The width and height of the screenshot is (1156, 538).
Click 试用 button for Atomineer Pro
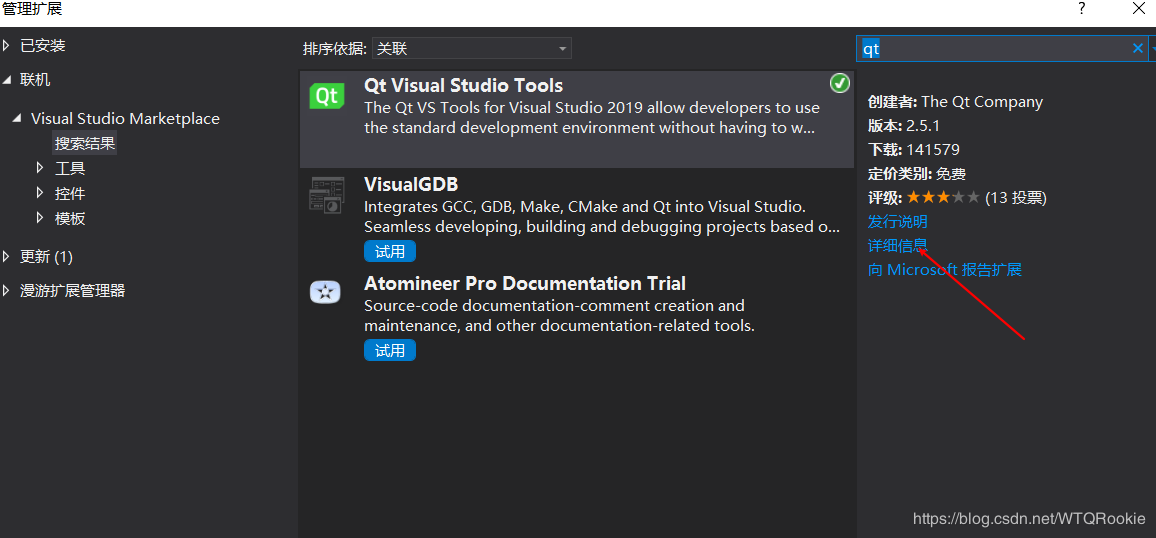390,350
